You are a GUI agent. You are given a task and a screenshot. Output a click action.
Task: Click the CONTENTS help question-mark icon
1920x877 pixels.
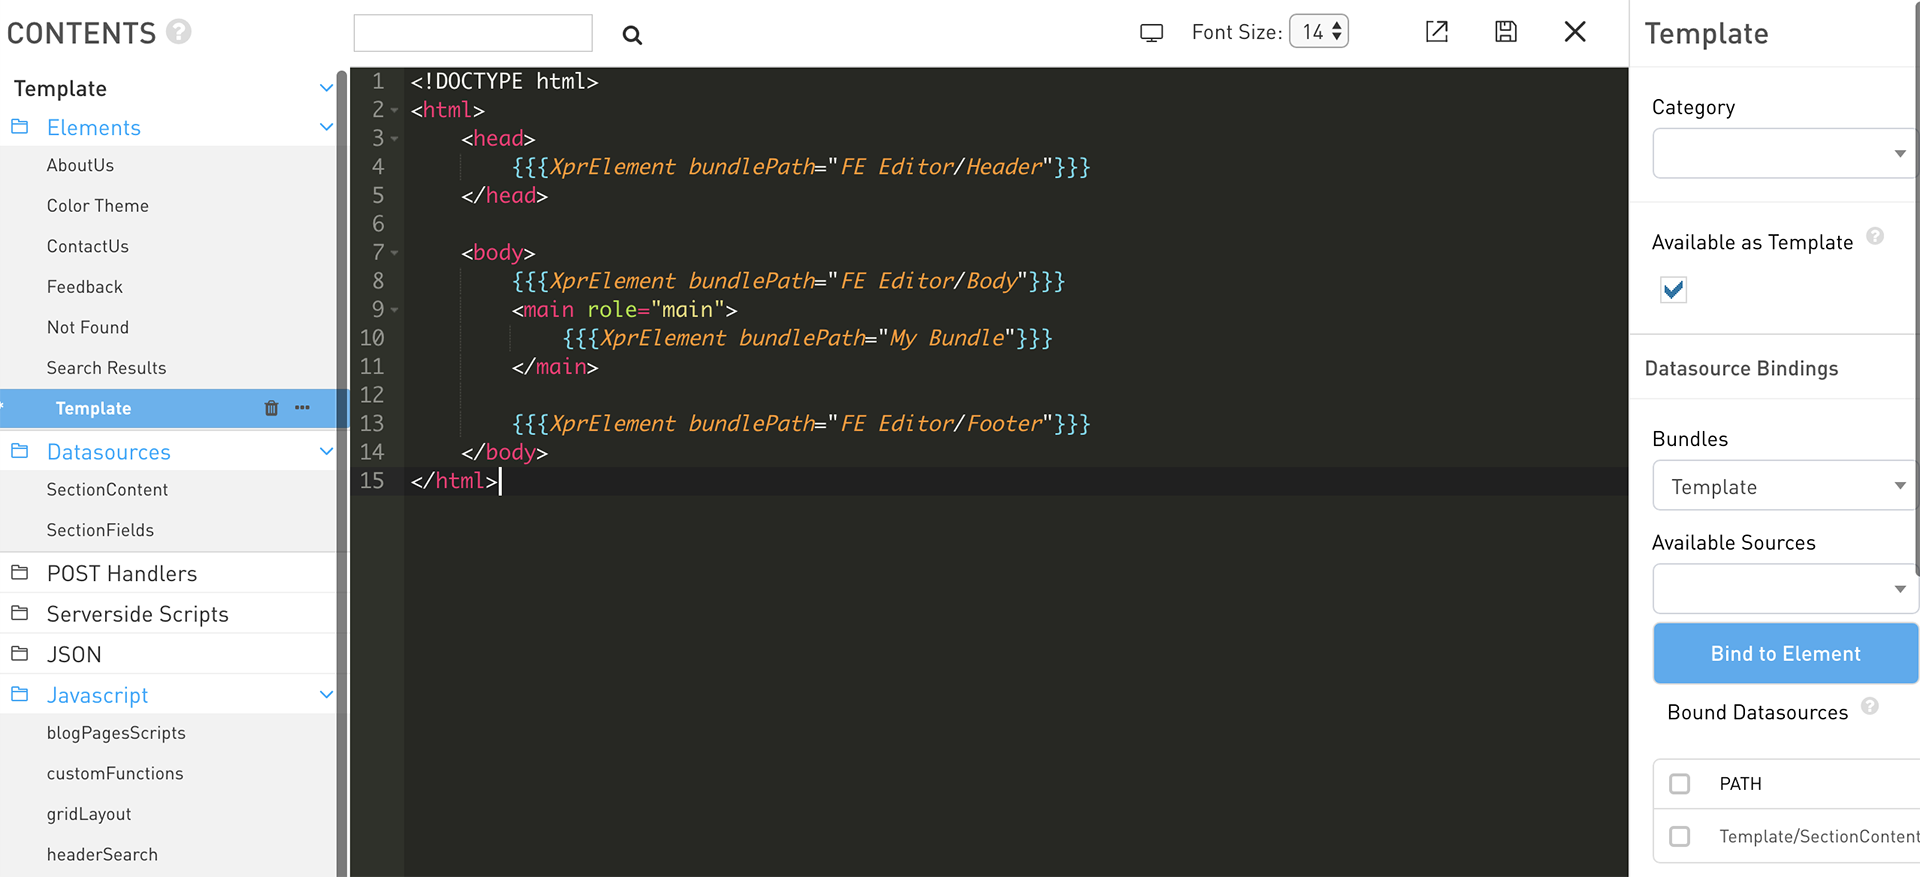point(179,32)
